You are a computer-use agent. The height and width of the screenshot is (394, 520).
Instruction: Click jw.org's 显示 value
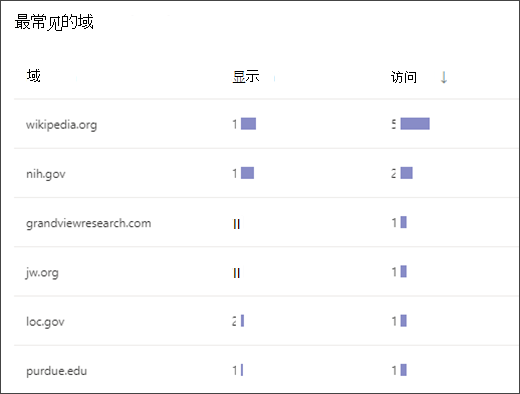pos(237,273)
